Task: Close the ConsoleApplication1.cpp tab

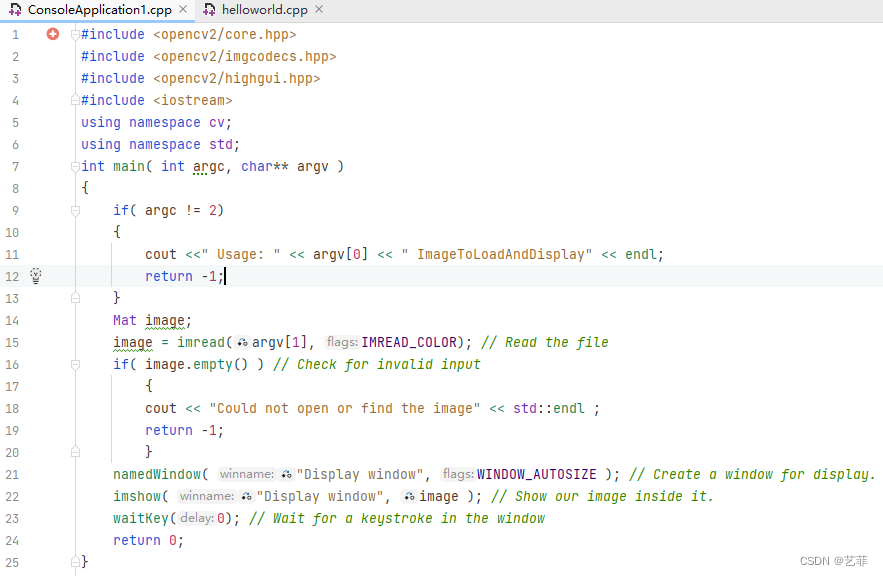Action: (x=183, y=10)
